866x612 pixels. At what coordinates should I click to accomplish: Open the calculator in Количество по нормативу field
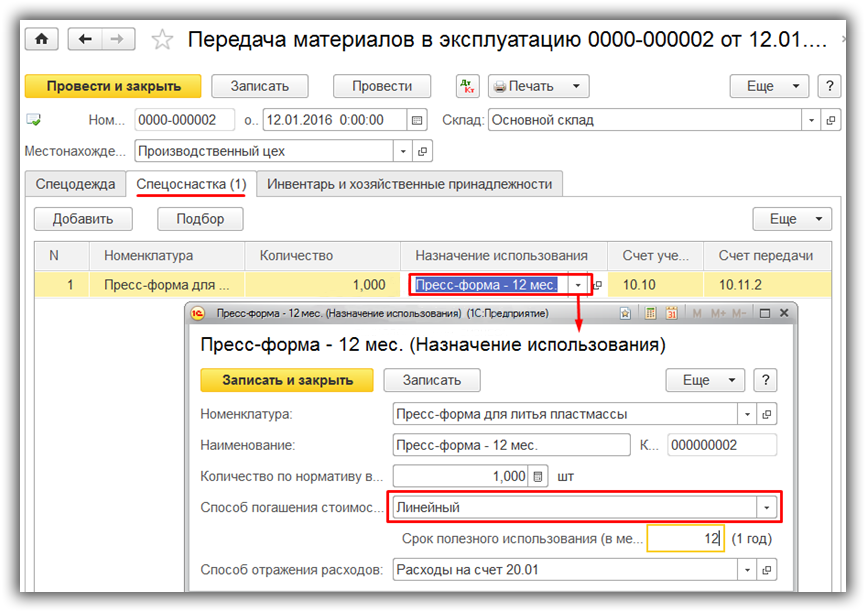coord(540,477)
